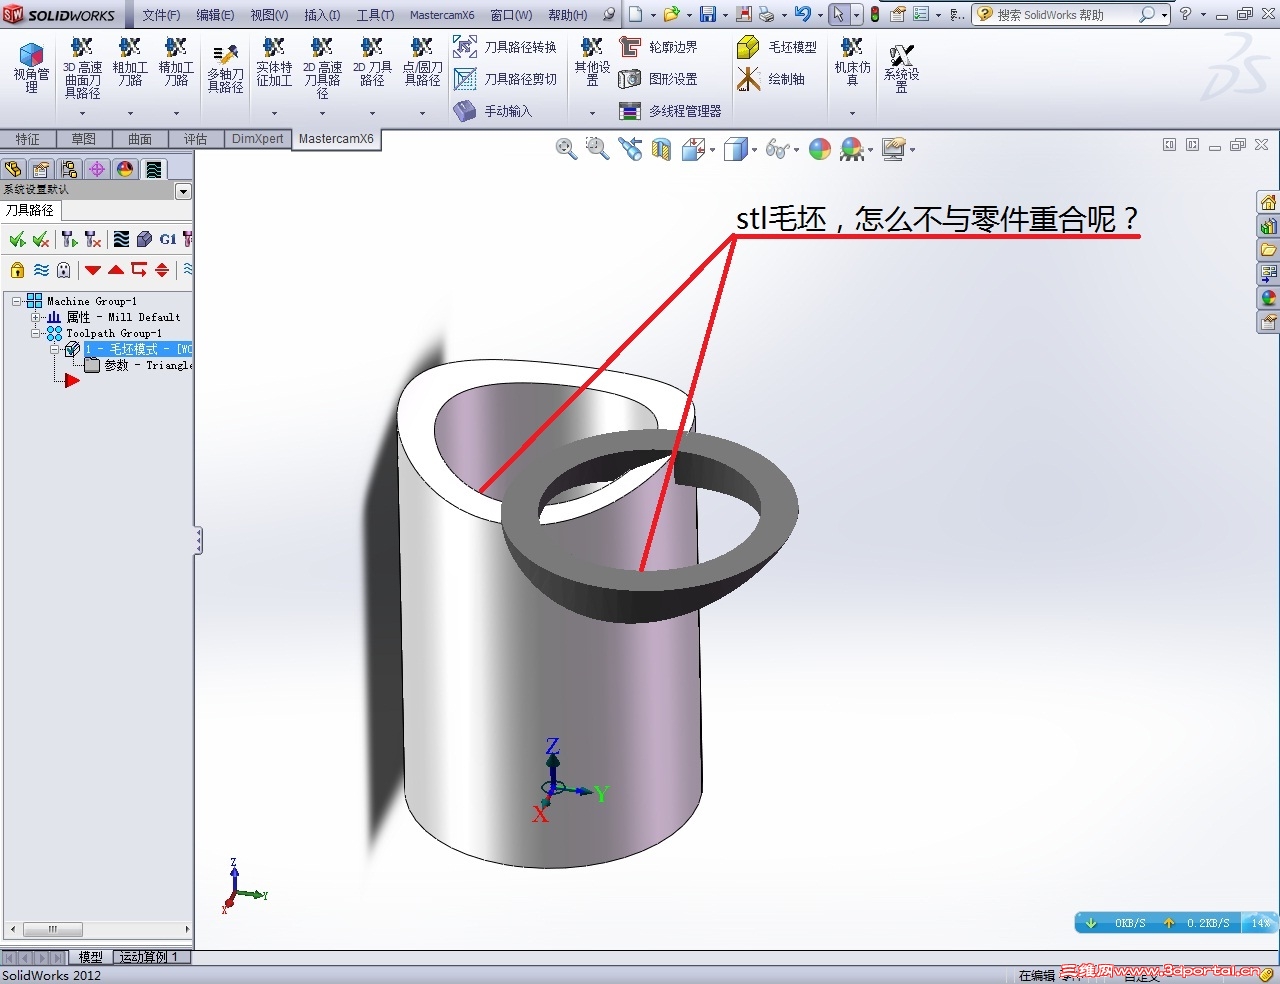Open the MastercamX6 menu in menu bar

point(442,15)
